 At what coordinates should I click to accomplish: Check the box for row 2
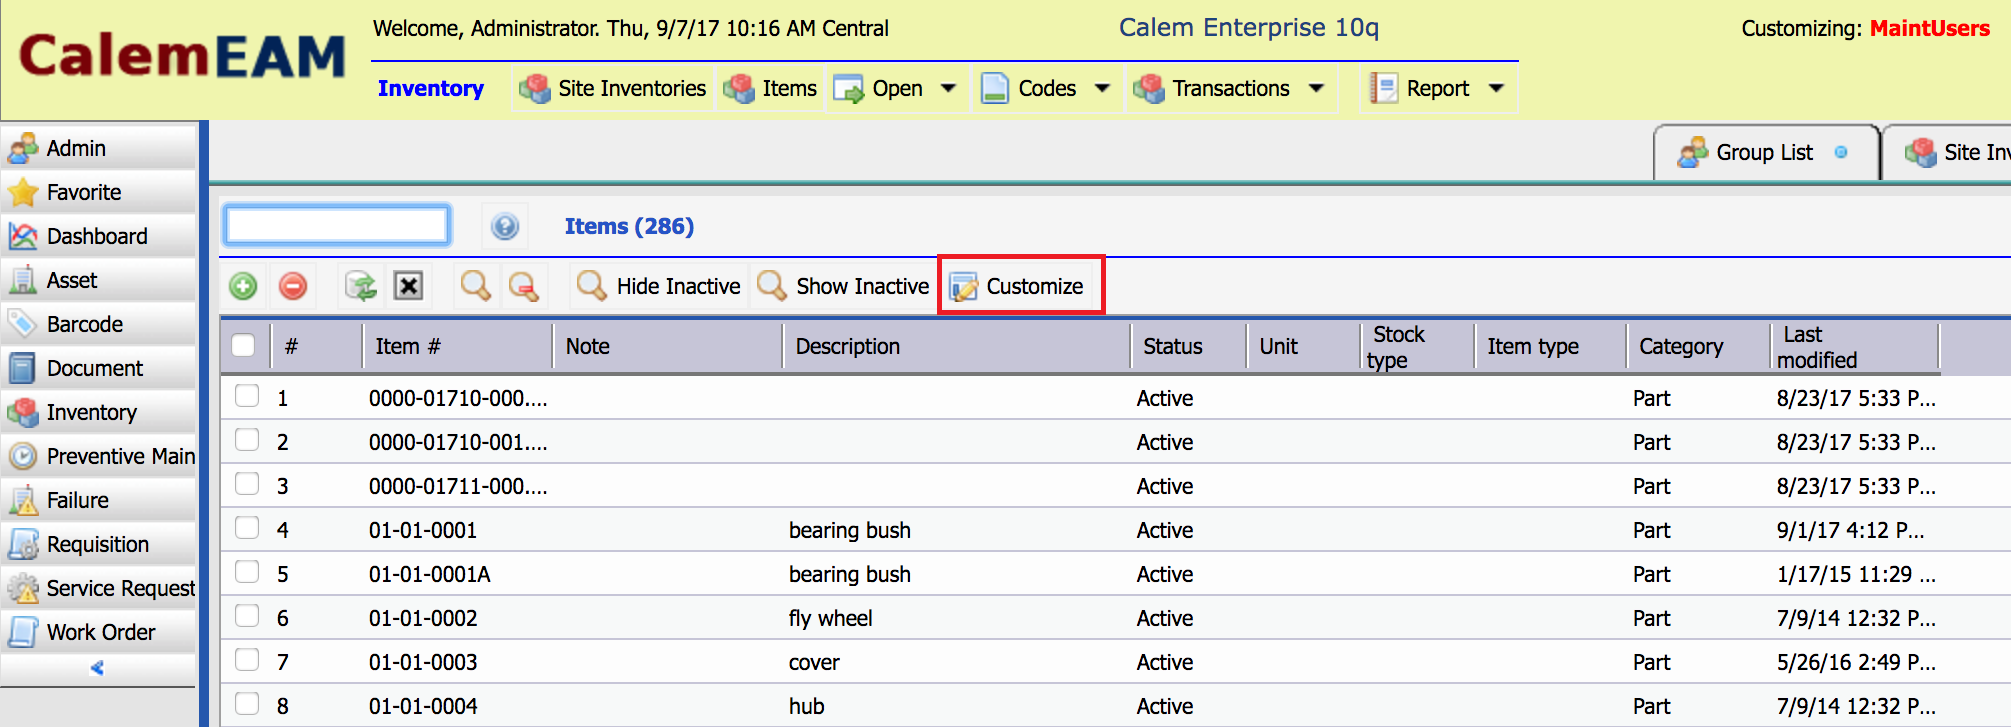pyautogui.click(x=247, y=440)
